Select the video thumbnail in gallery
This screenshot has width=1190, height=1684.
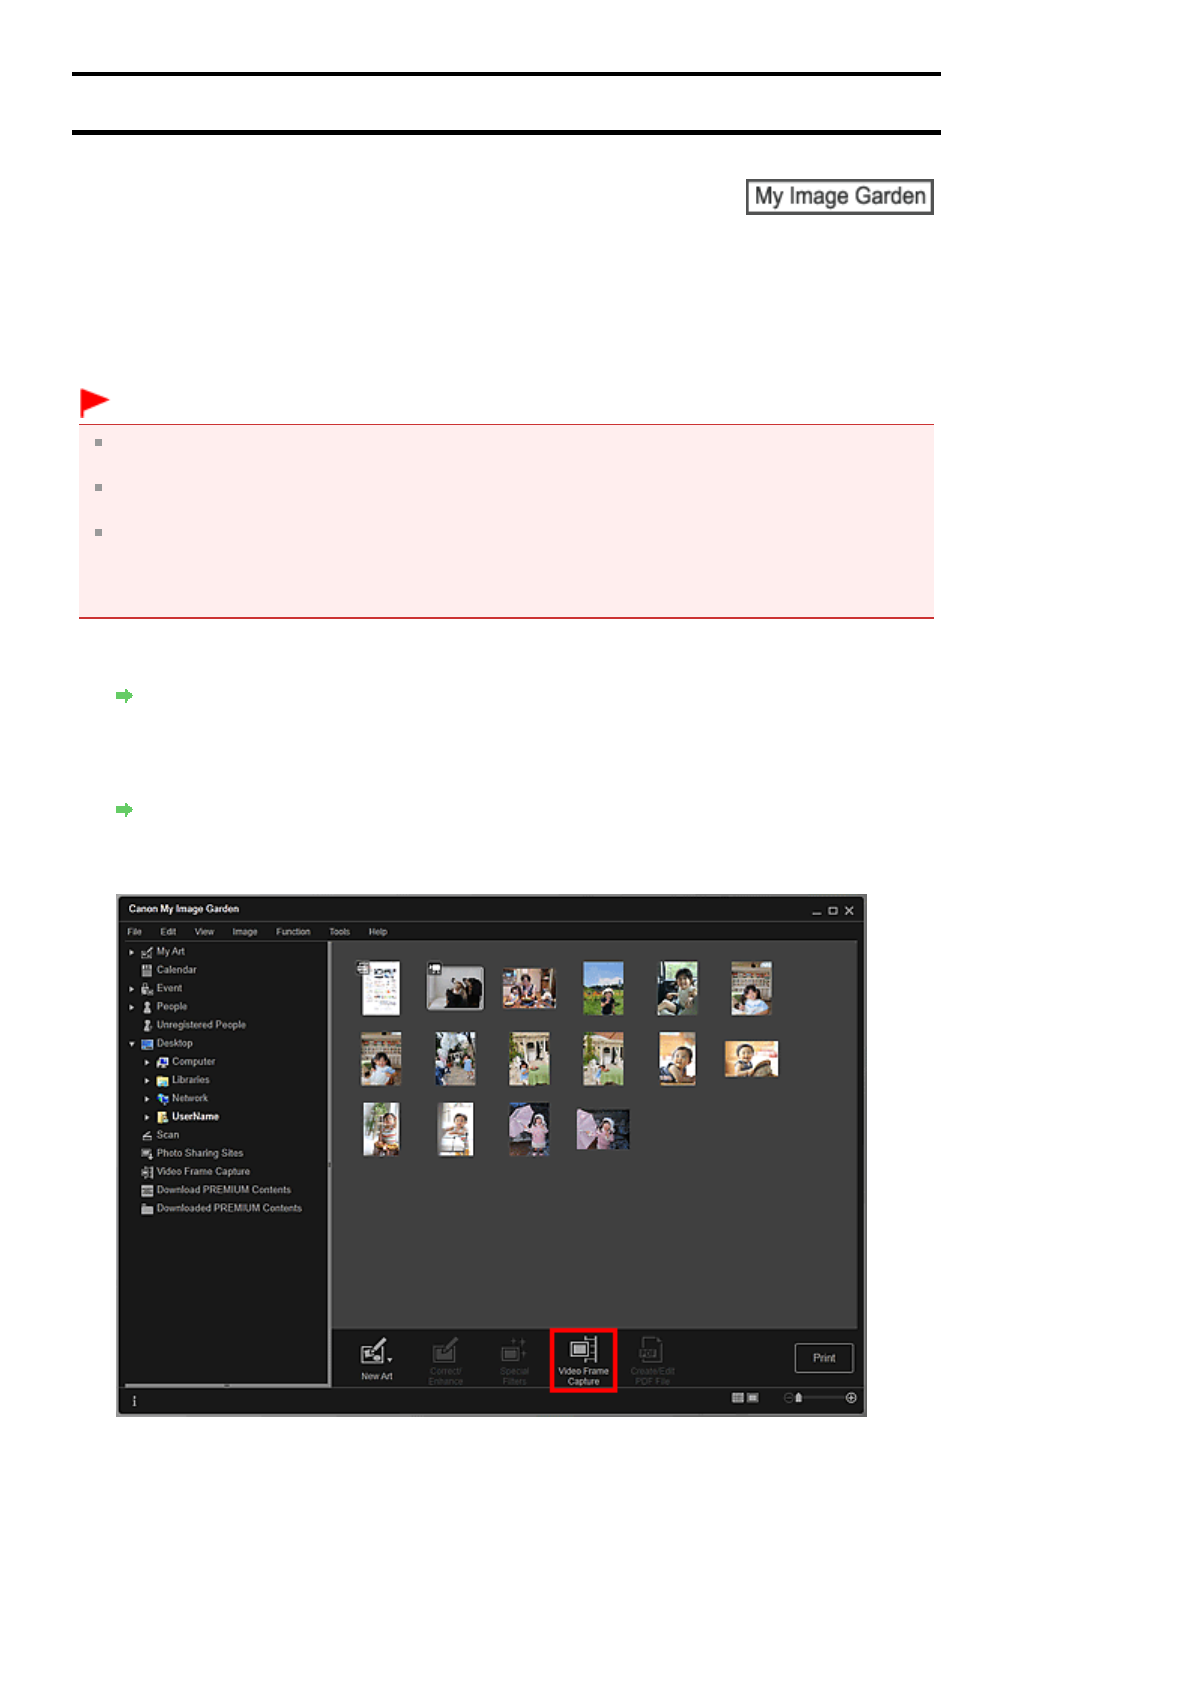pyautogui.click(x=455, y=987)
